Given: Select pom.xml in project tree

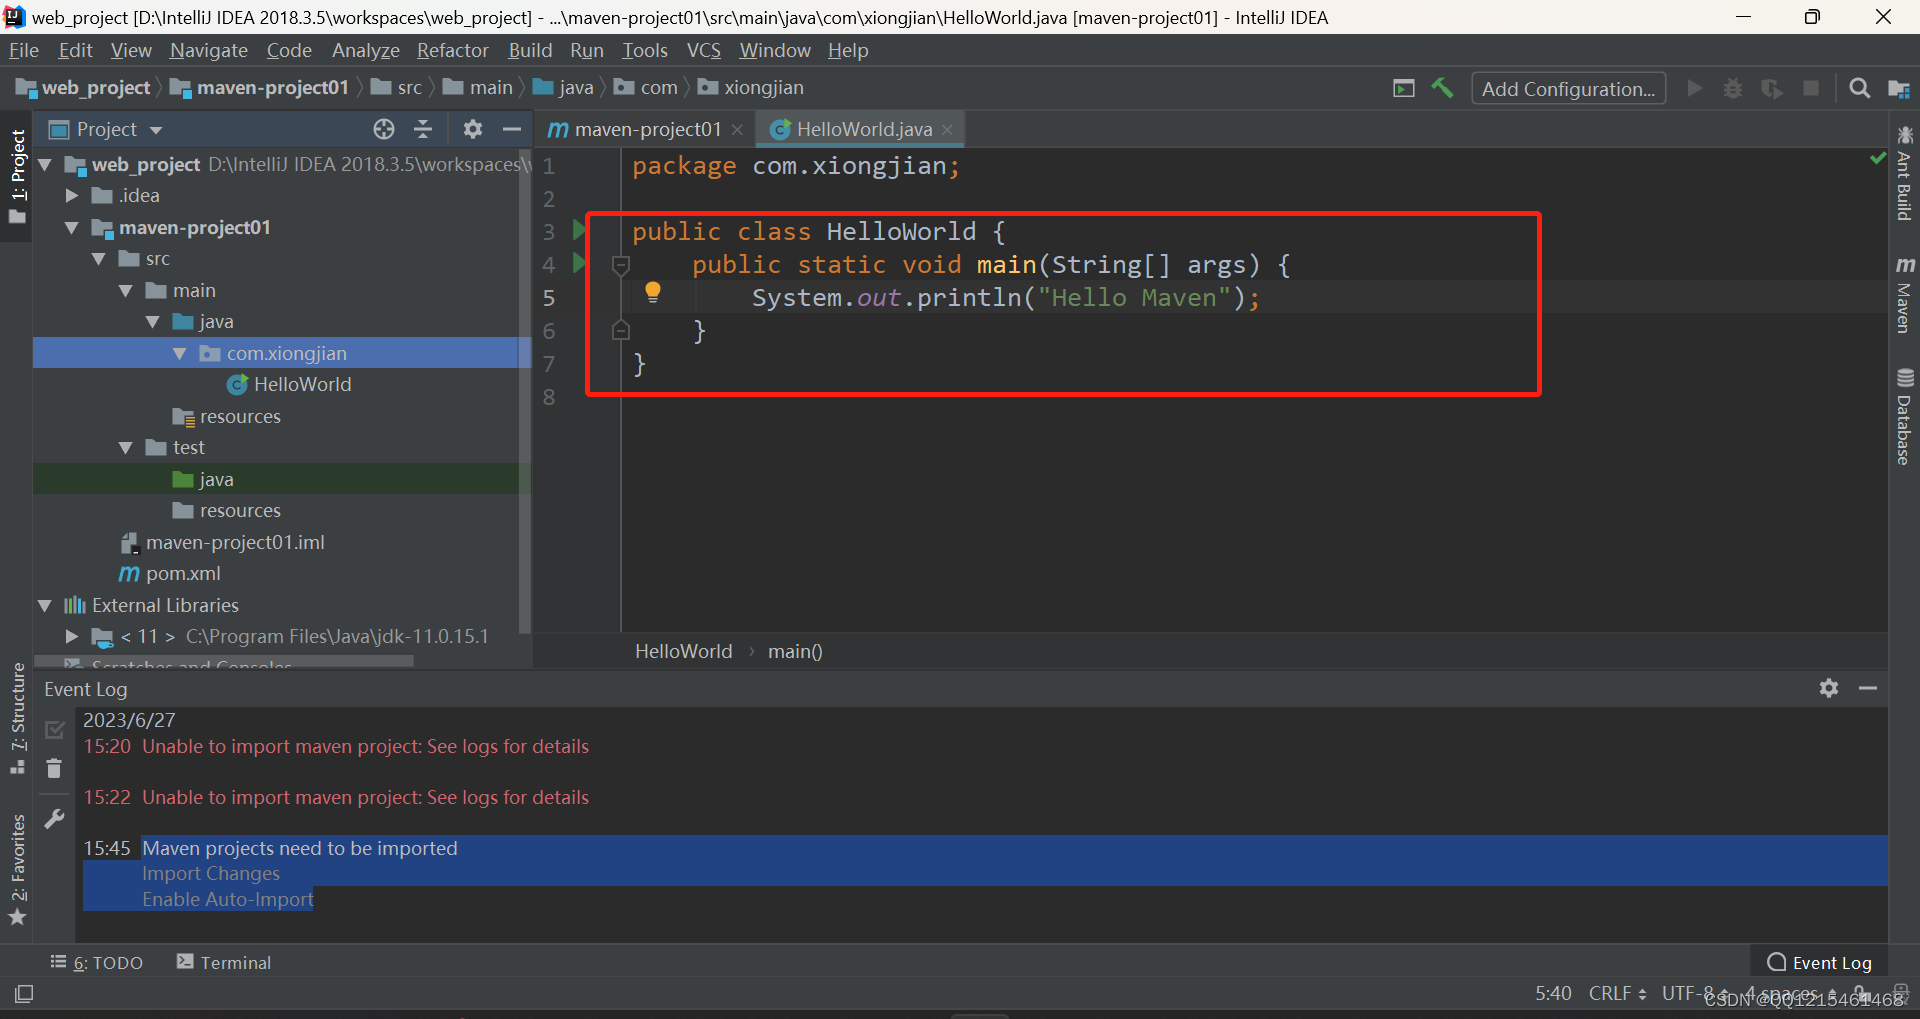Looking at the screenshot, I should click(x=171, y=573).
